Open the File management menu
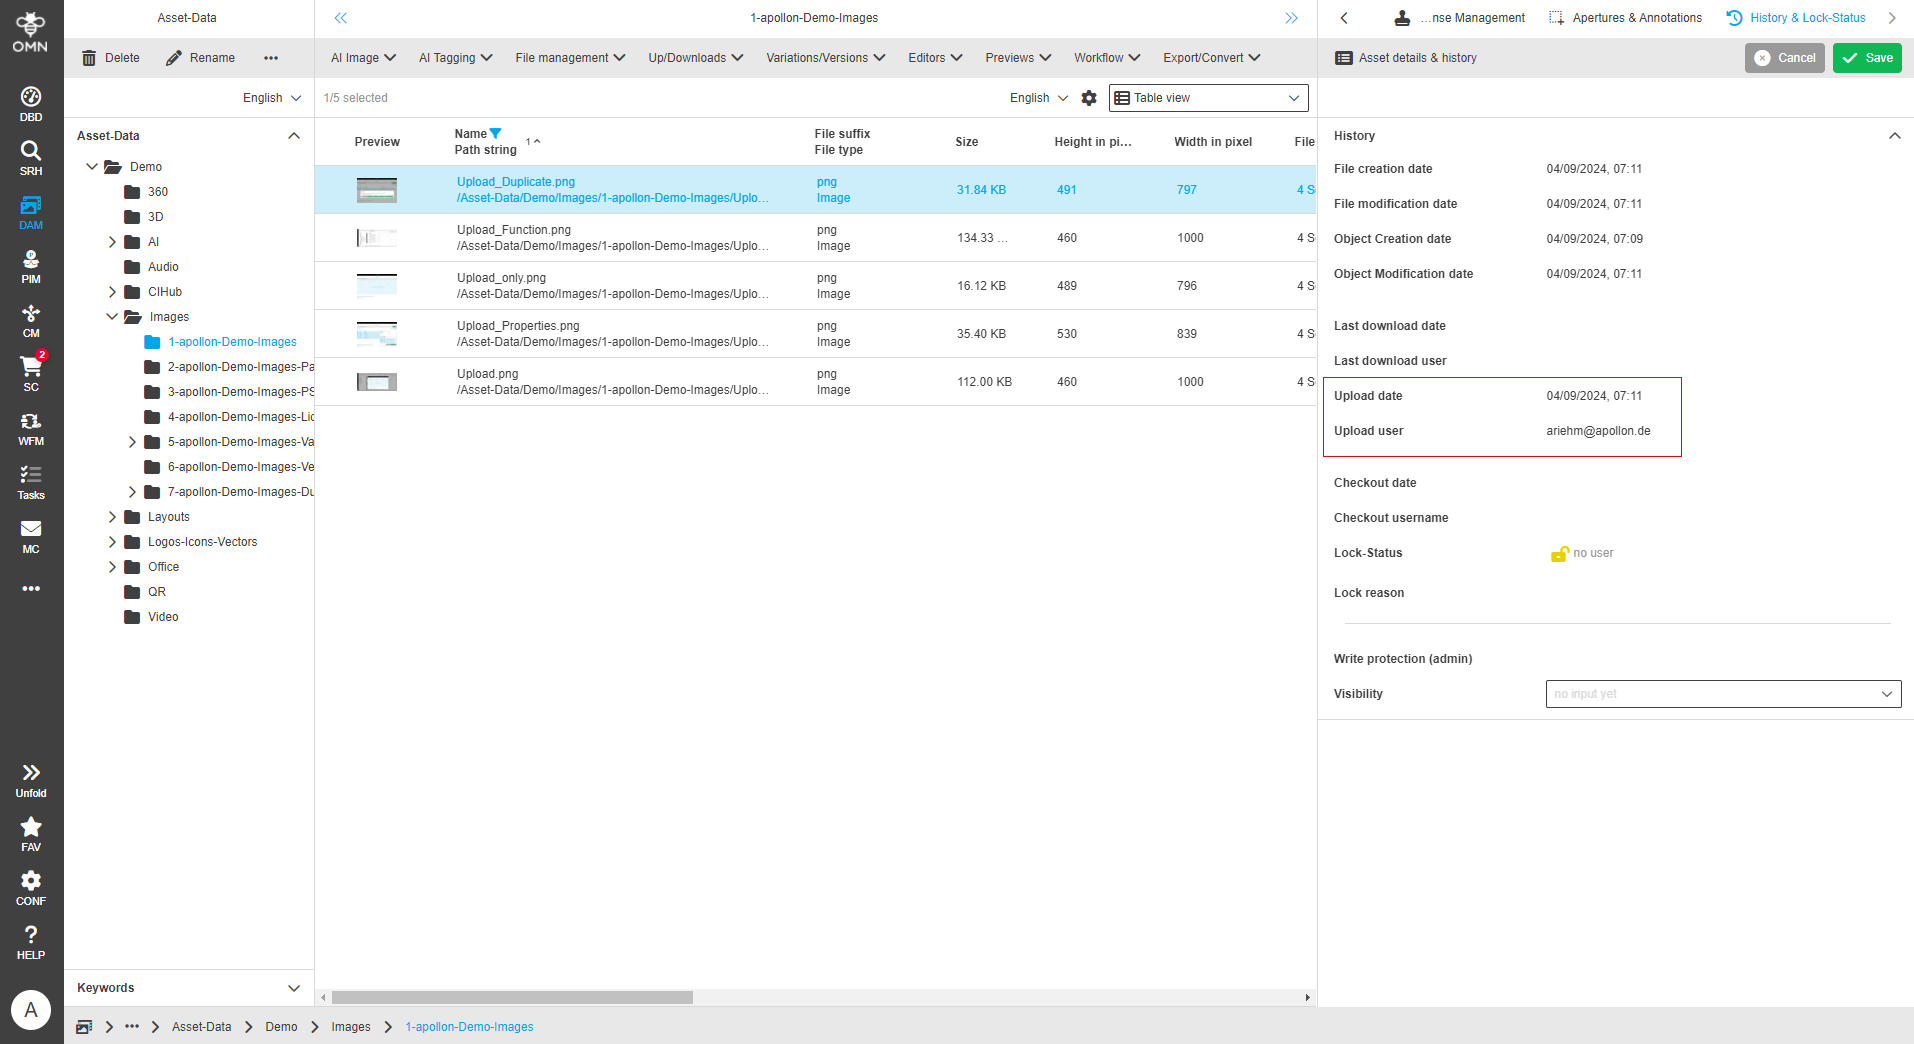1914x1044 pixels. coord(570,58)
